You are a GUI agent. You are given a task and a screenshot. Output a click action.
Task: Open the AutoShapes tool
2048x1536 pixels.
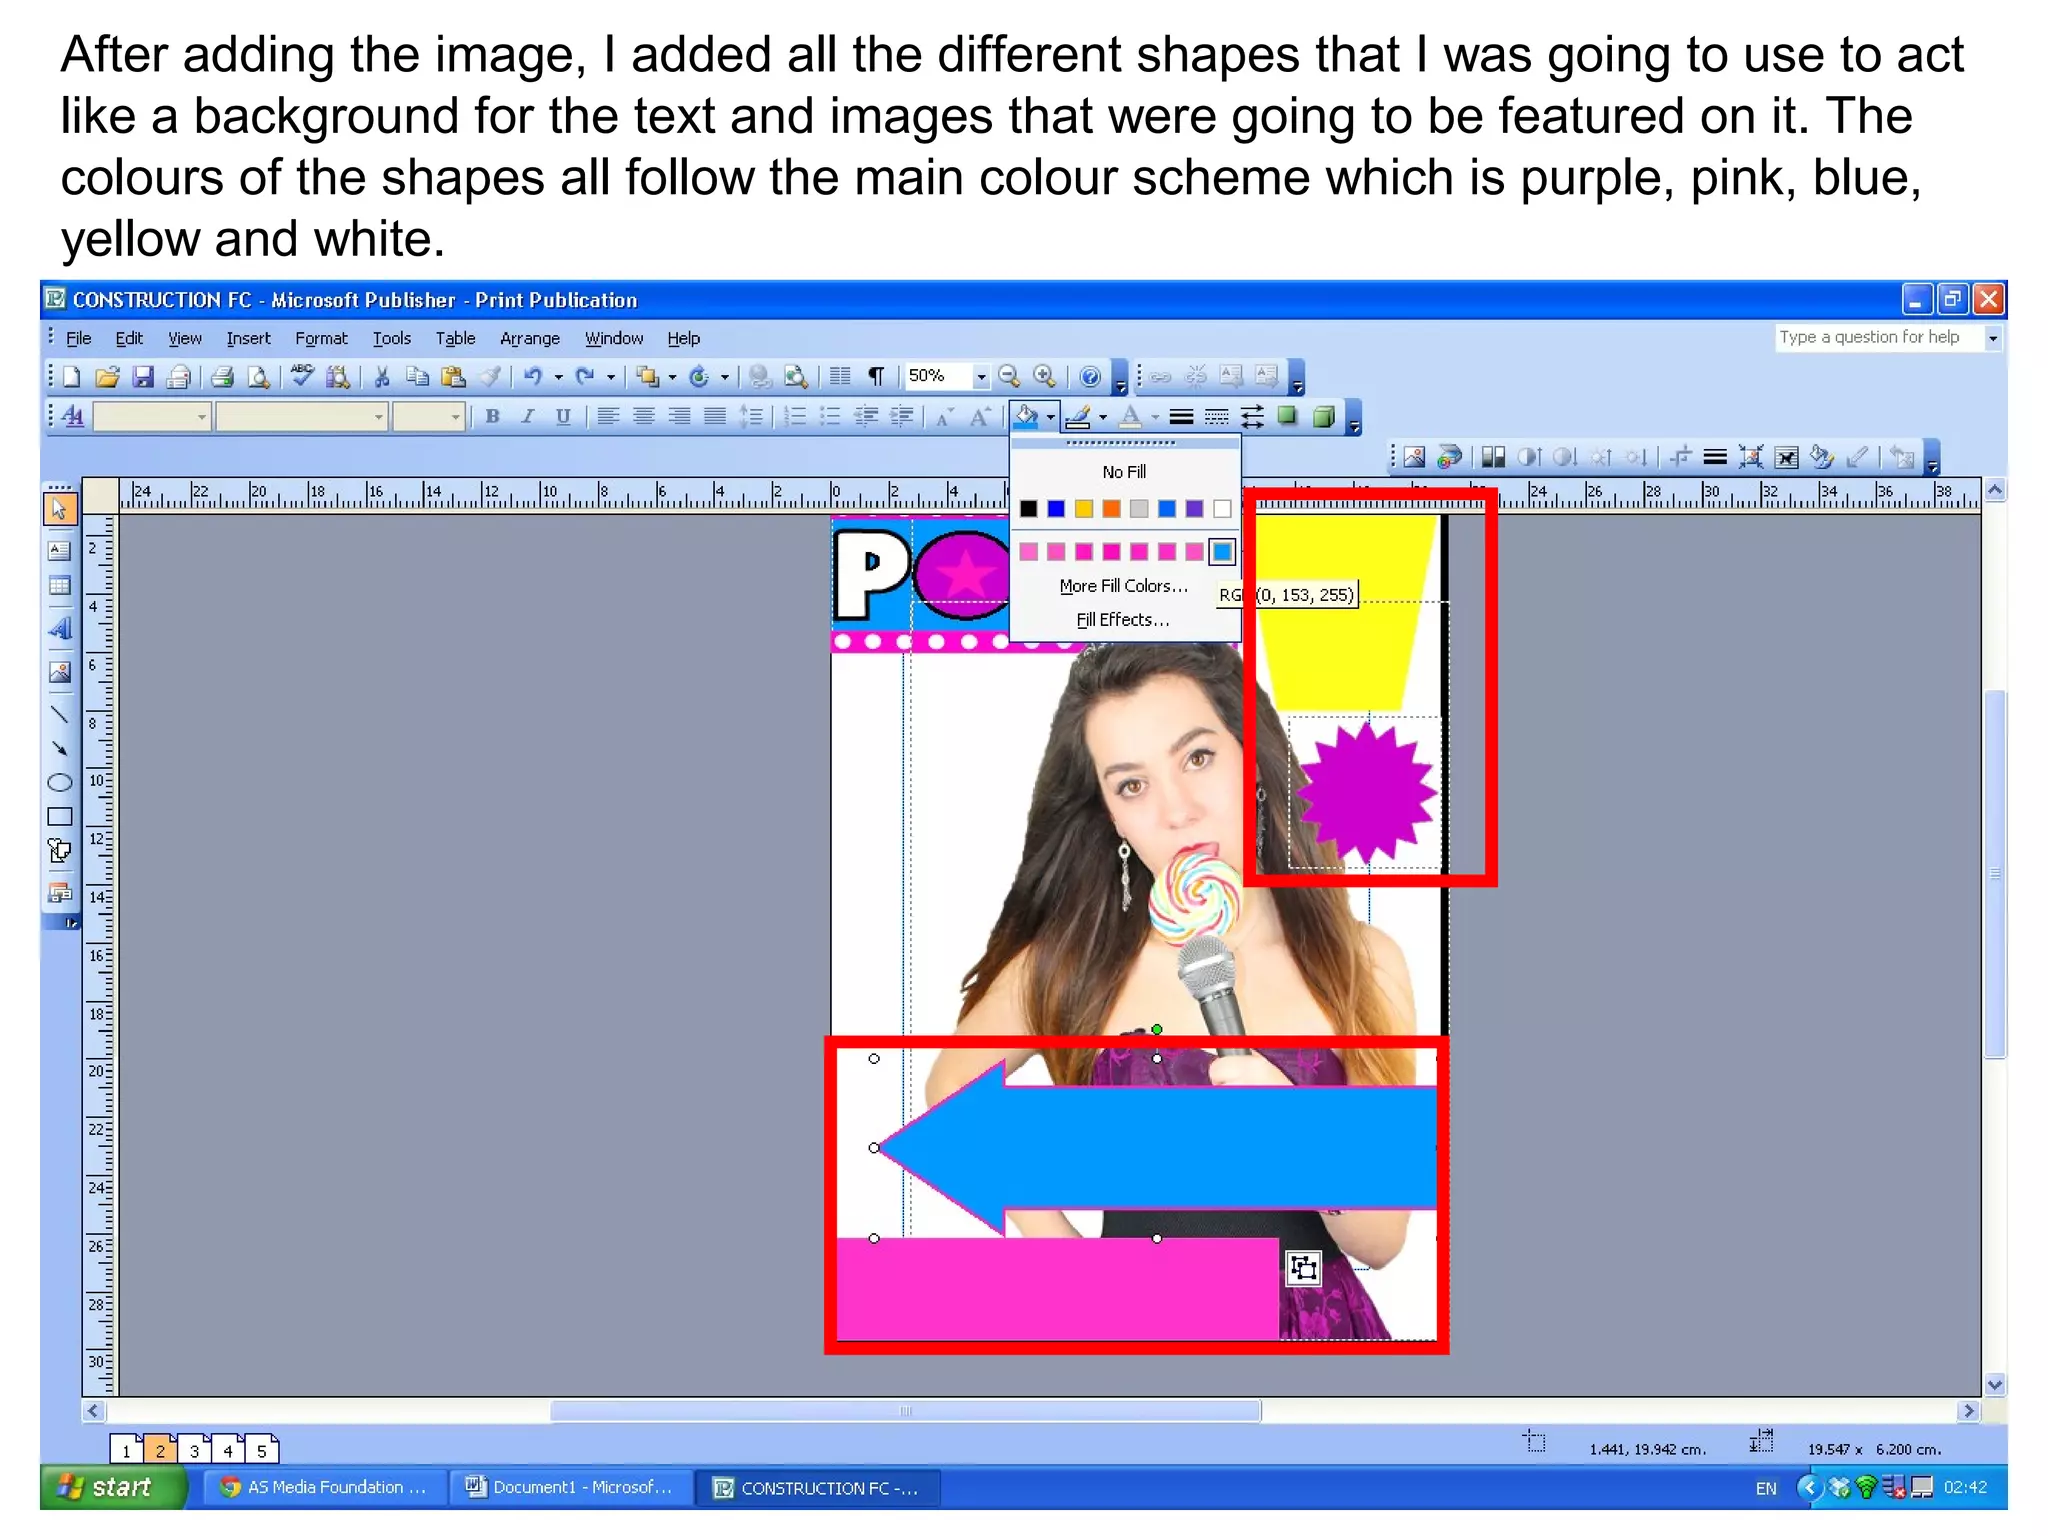[x=59, y=851]
